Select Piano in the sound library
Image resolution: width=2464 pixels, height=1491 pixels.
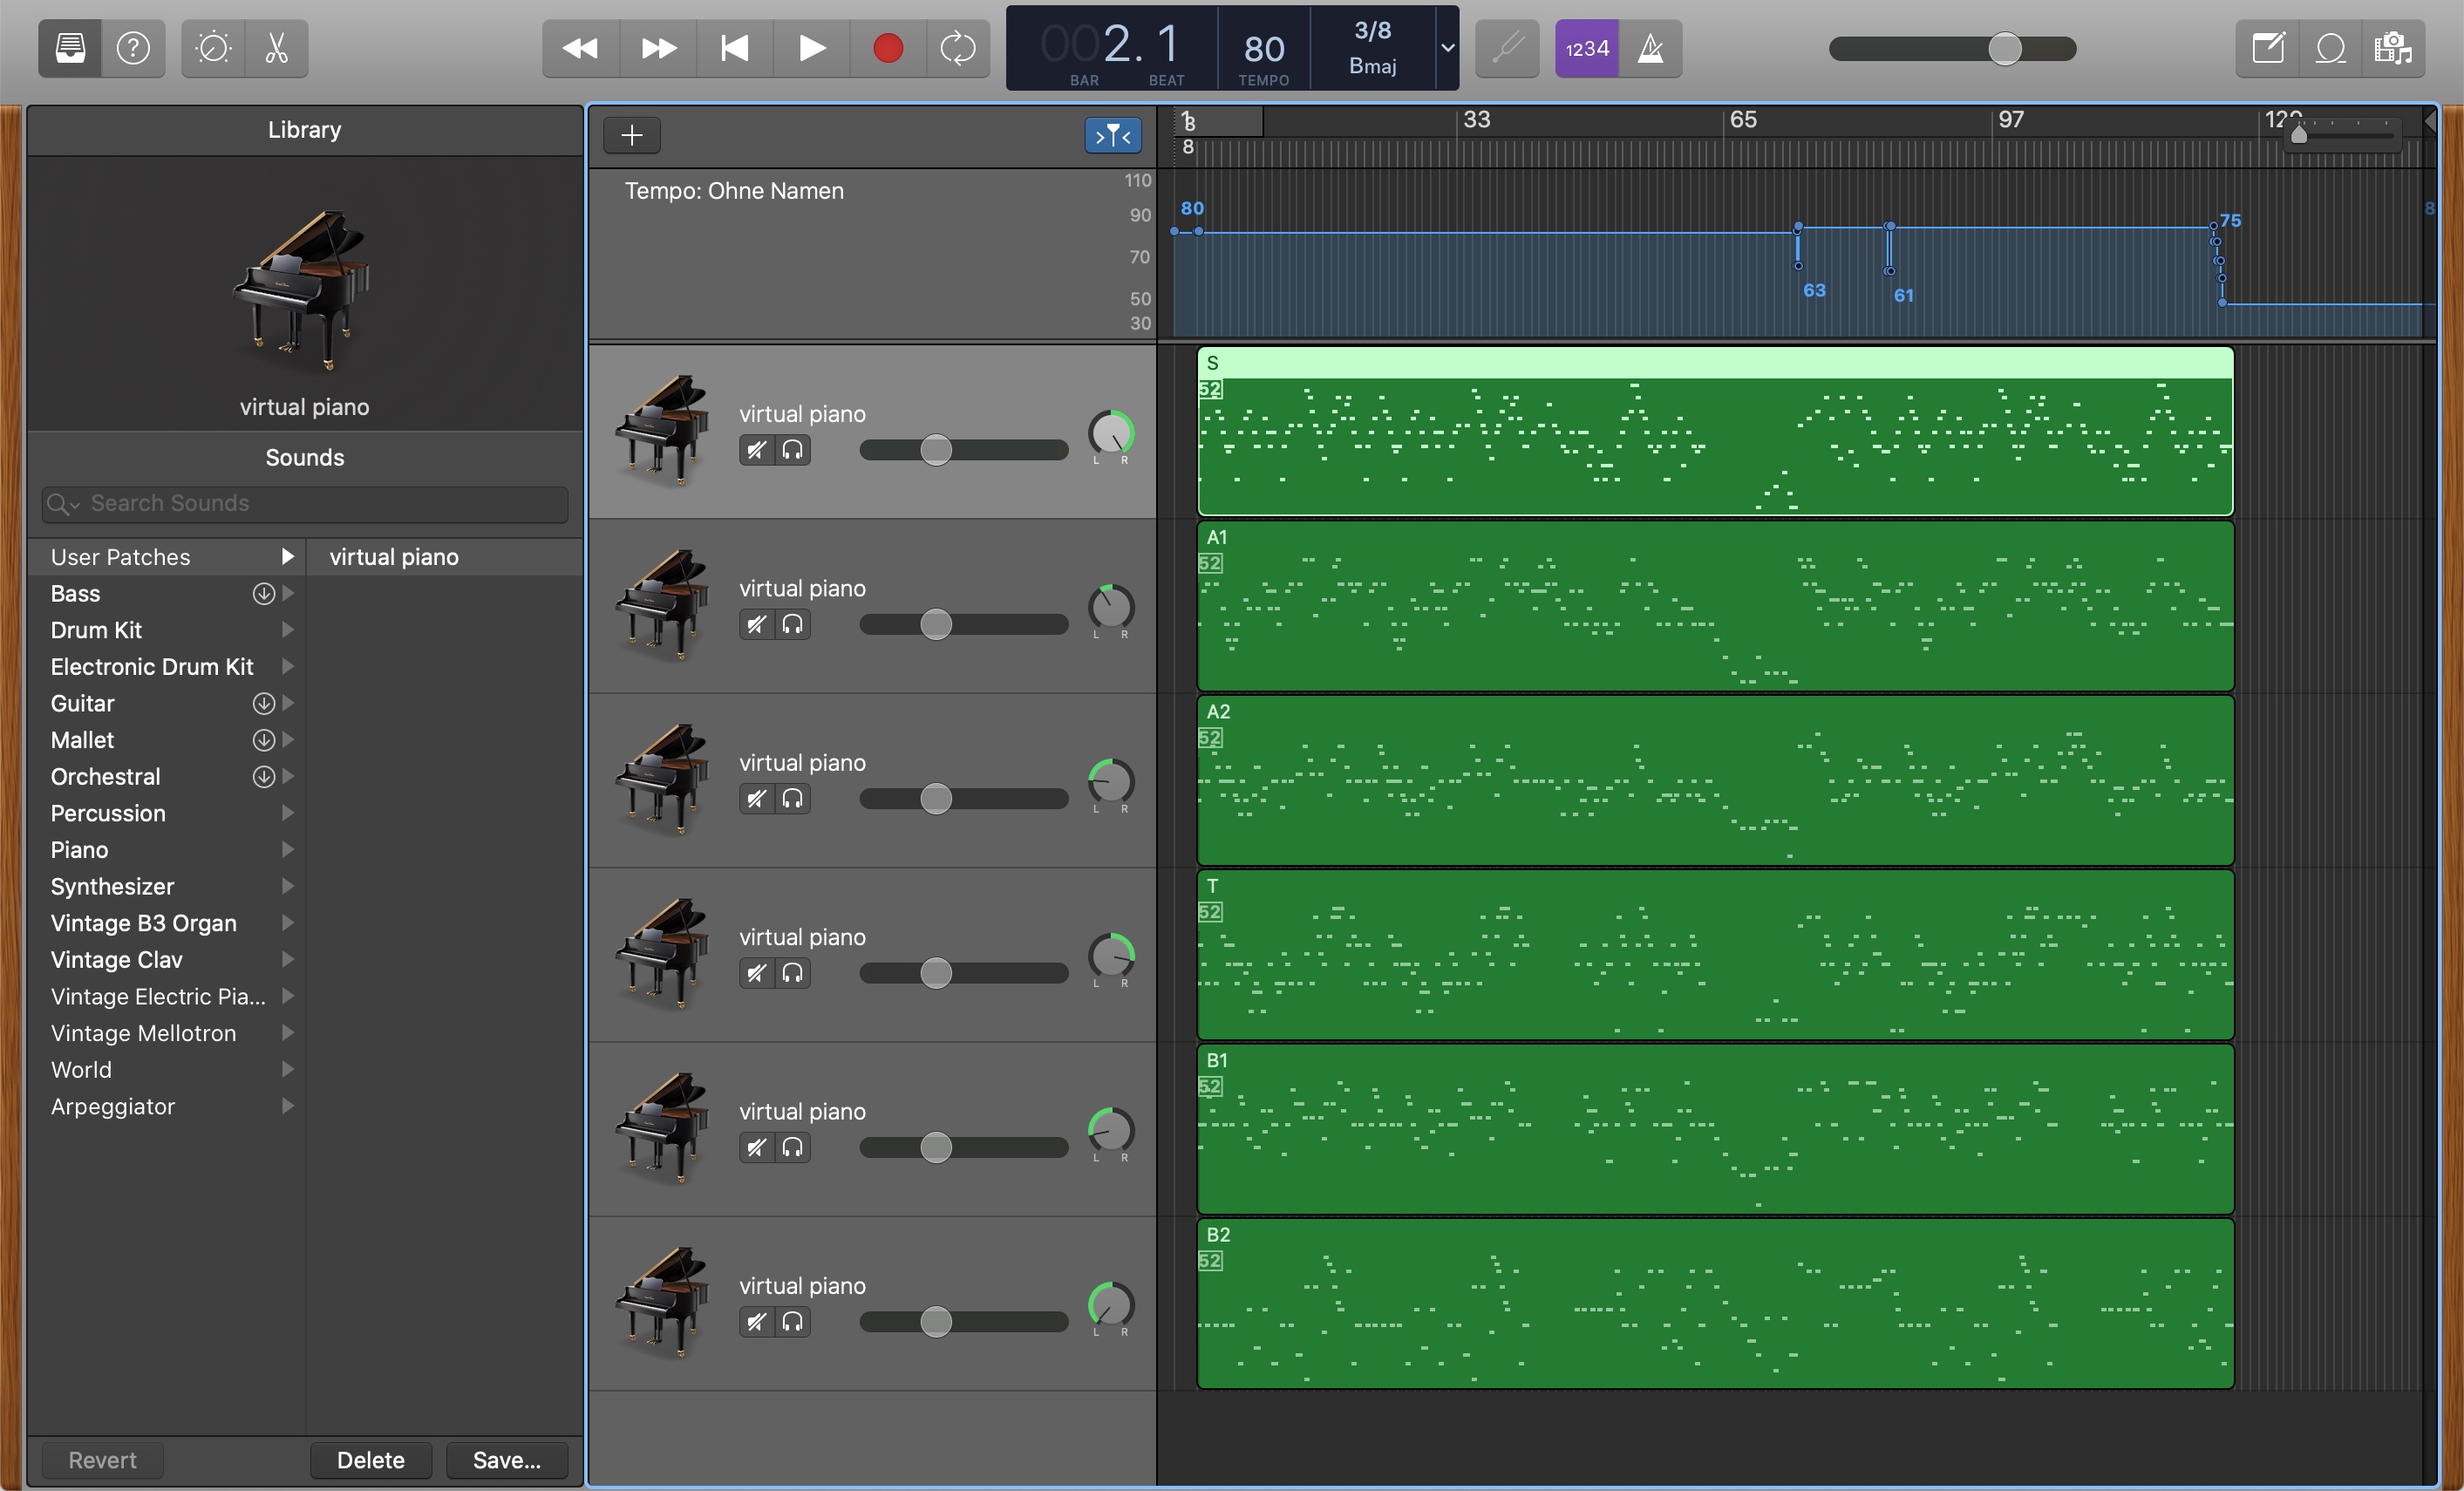pos(80,850)
